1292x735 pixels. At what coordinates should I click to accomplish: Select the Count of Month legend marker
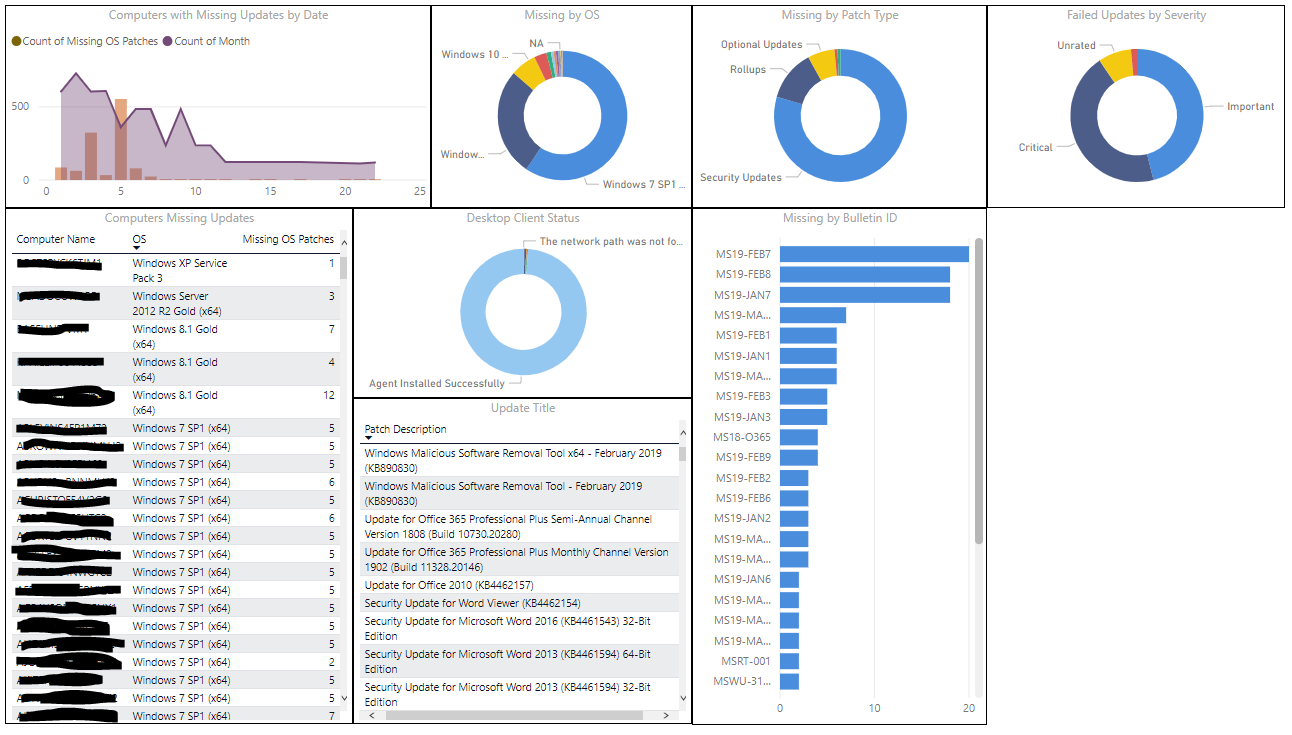tap(168, 41)
